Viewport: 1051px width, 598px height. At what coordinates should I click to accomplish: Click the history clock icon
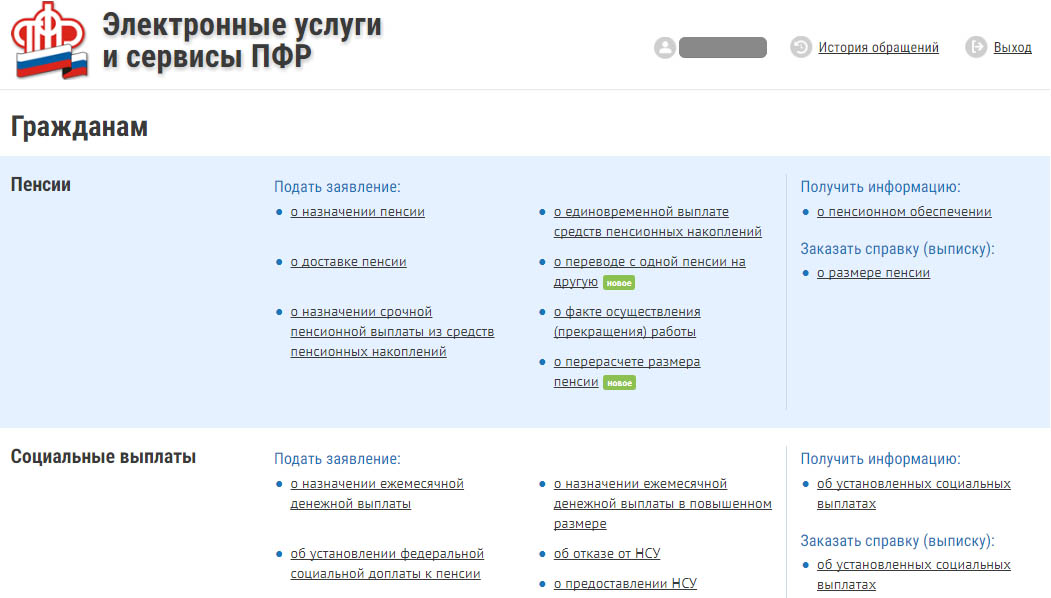(x=801, y=47)
